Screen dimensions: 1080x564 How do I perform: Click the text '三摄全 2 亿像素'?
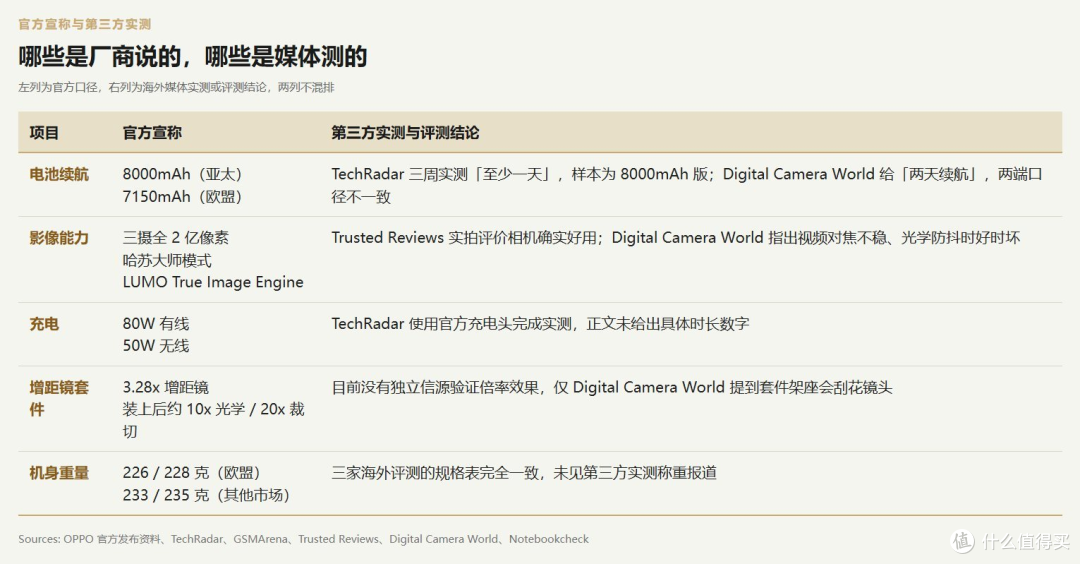[x=176, y=238]
